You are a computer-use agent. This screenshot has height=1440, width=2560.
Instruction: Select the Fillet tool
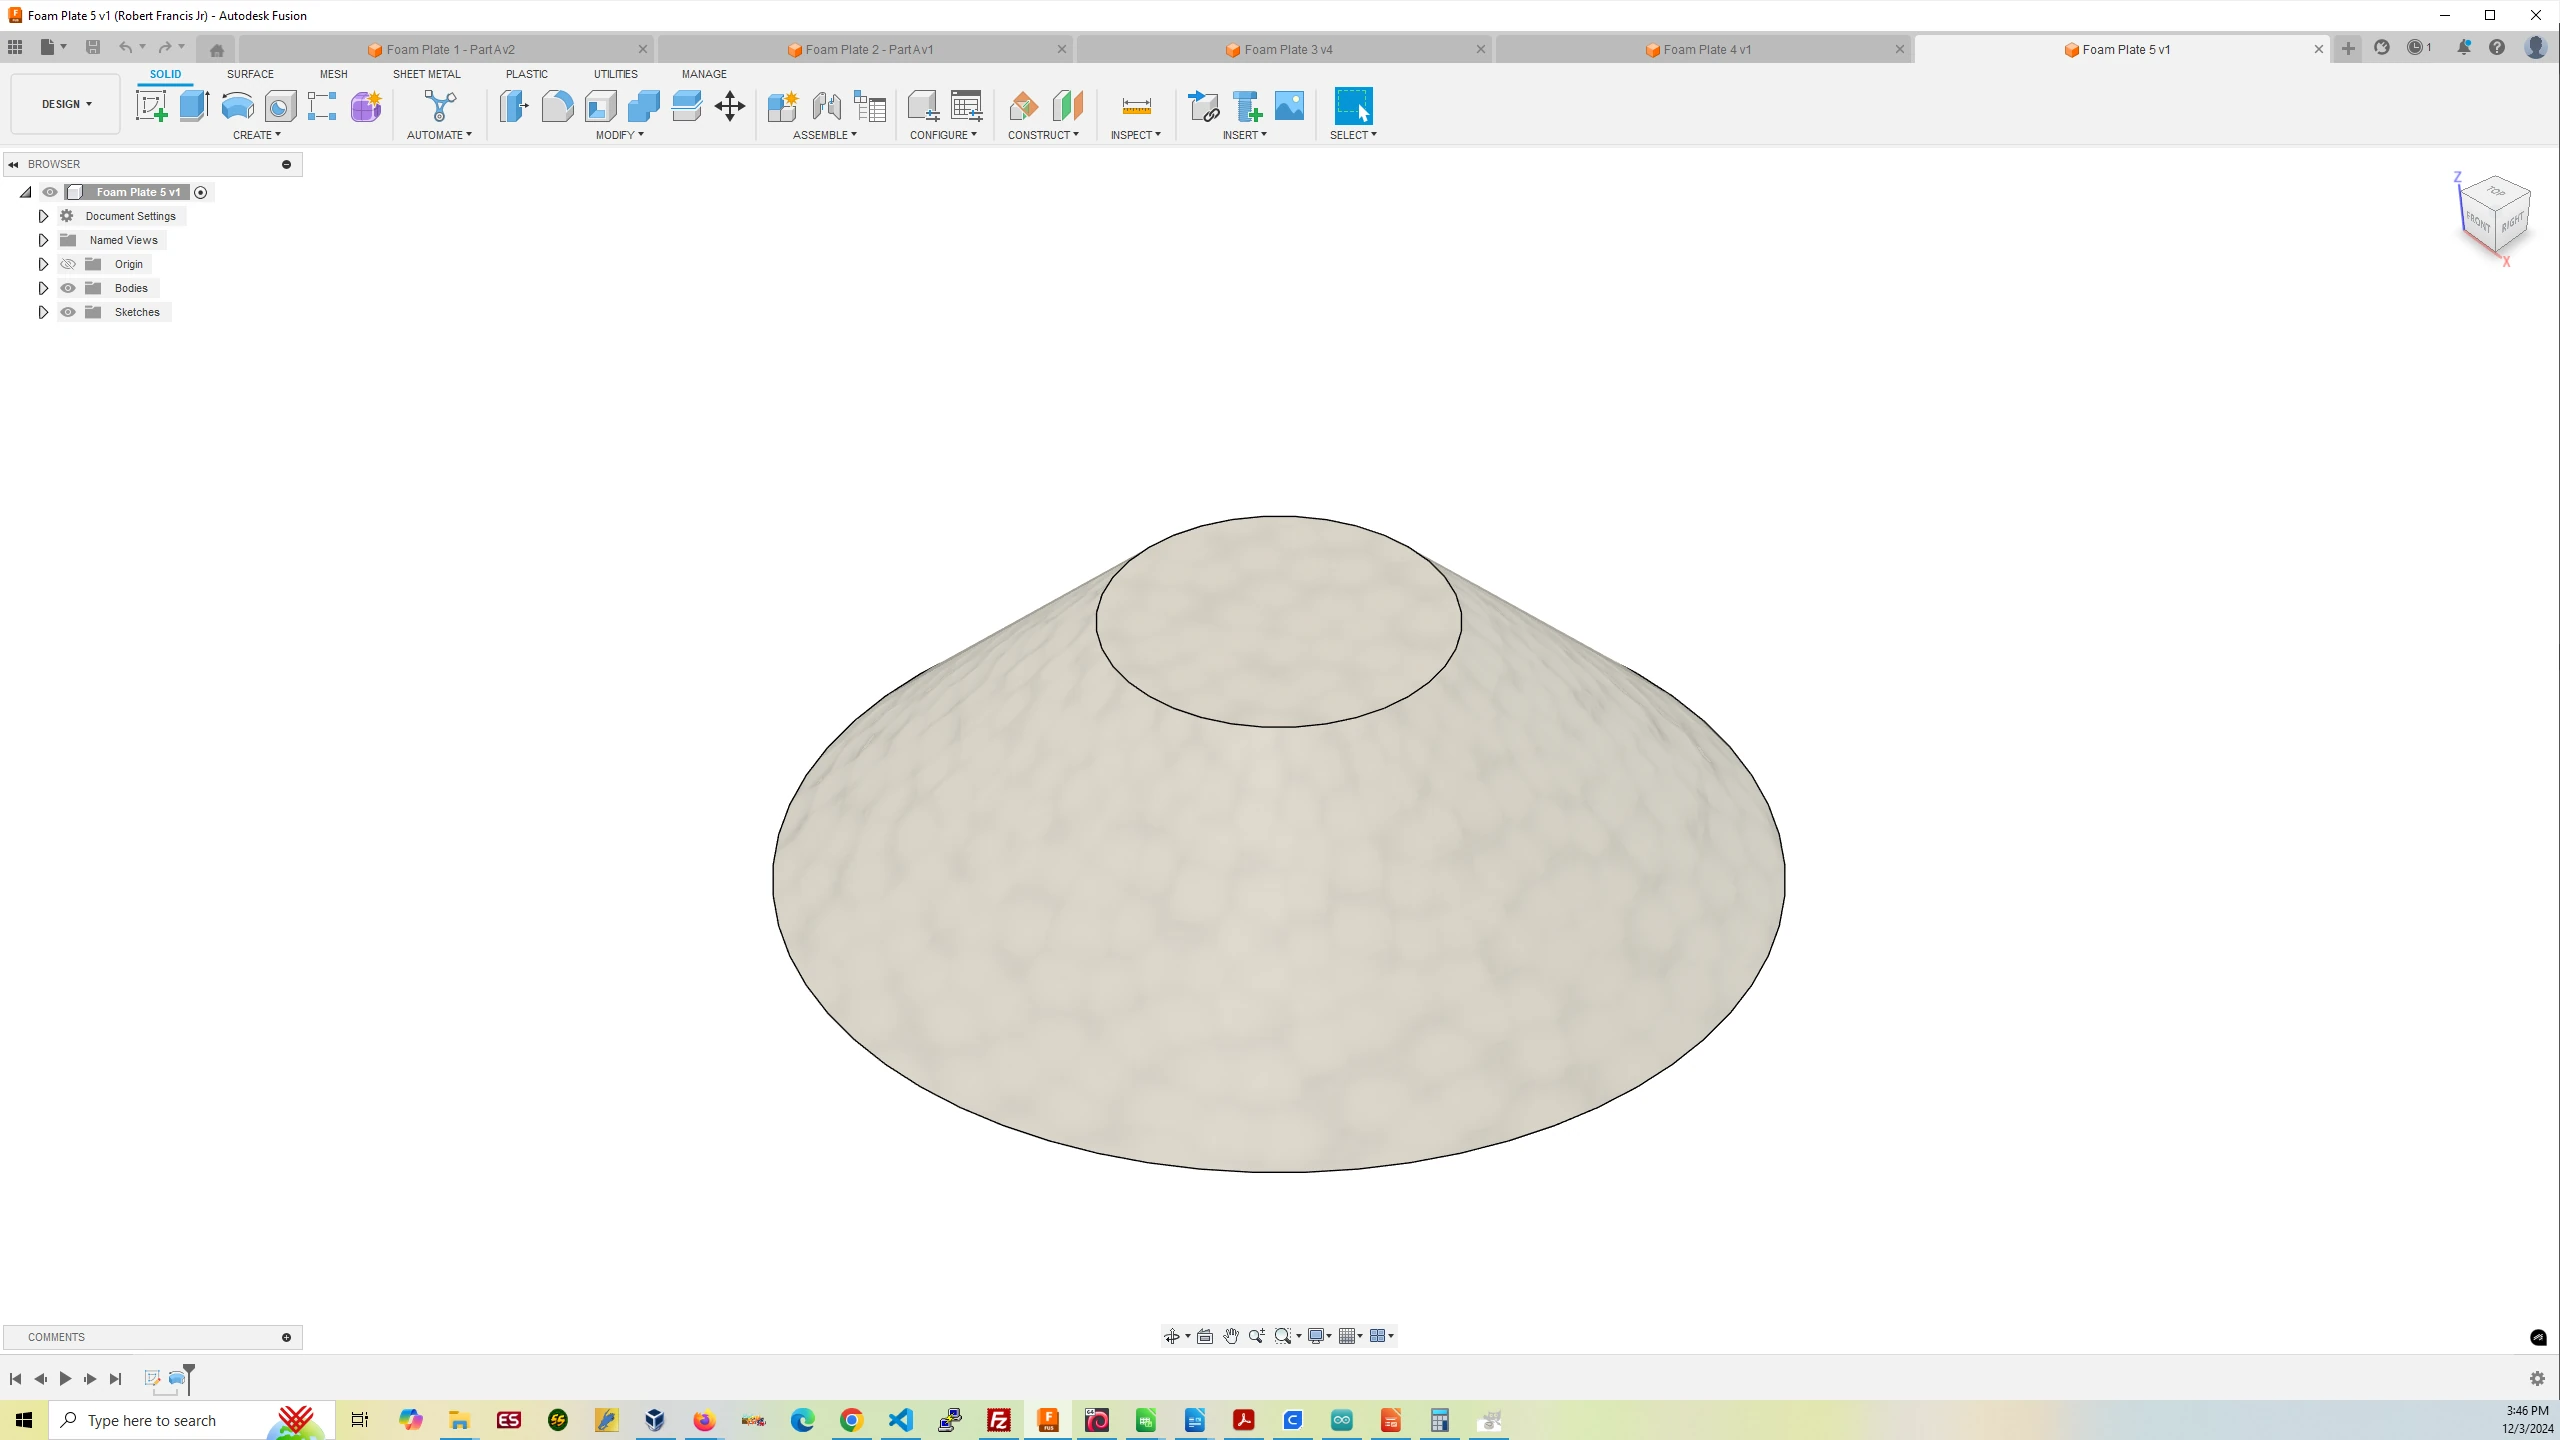pyautogui.click(x=557, y=105)
